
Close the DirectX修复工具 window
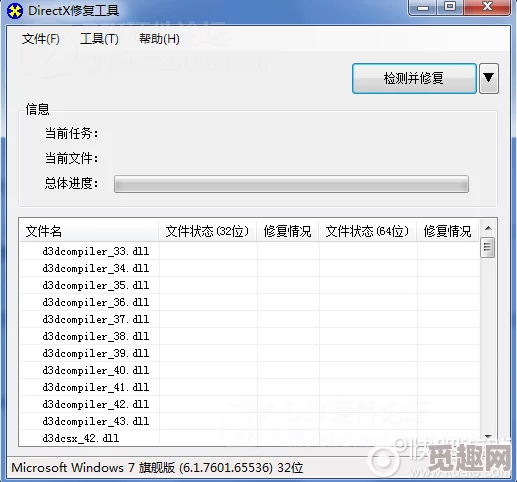tap(487, 7)
